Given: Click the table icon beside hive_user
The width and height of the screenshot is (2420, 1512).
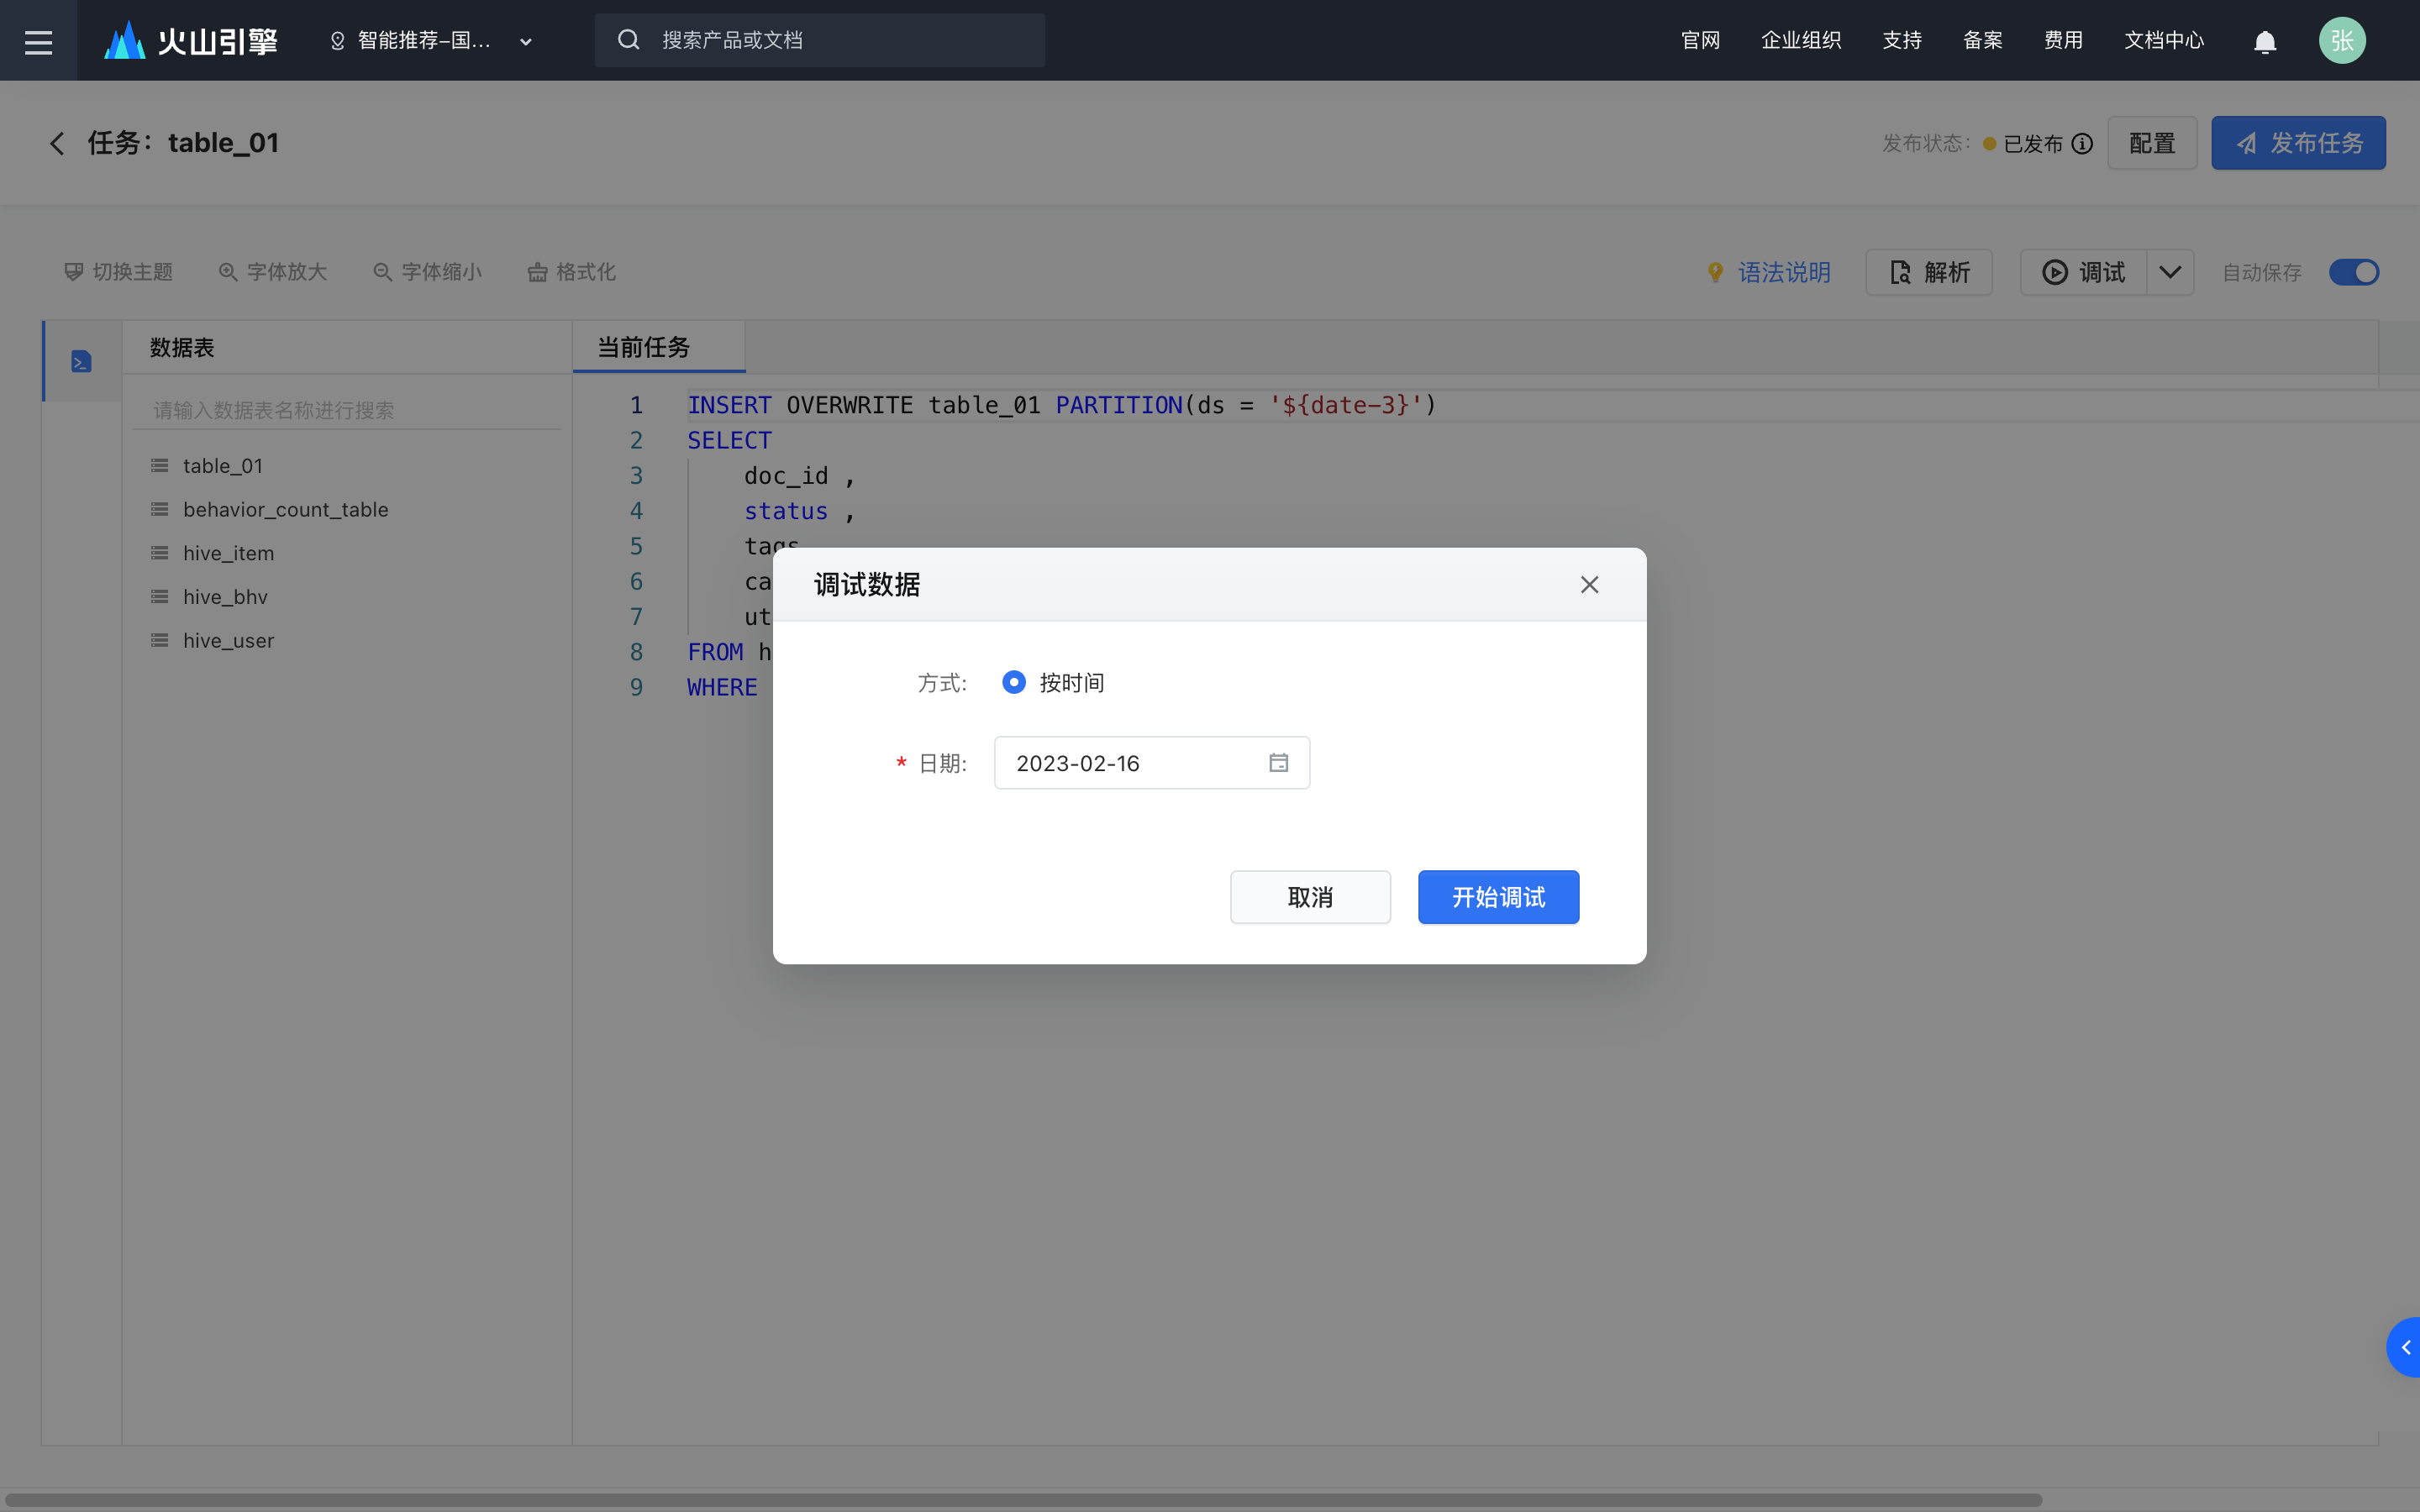Looking at the screenshot, I should point(159,640).
